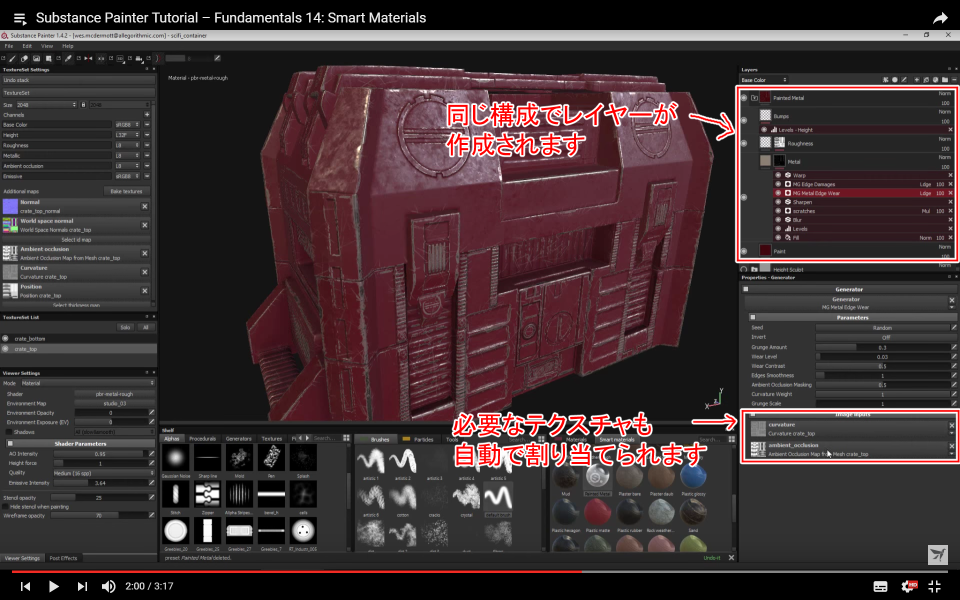Exit full screen video mode

point(935,586)
